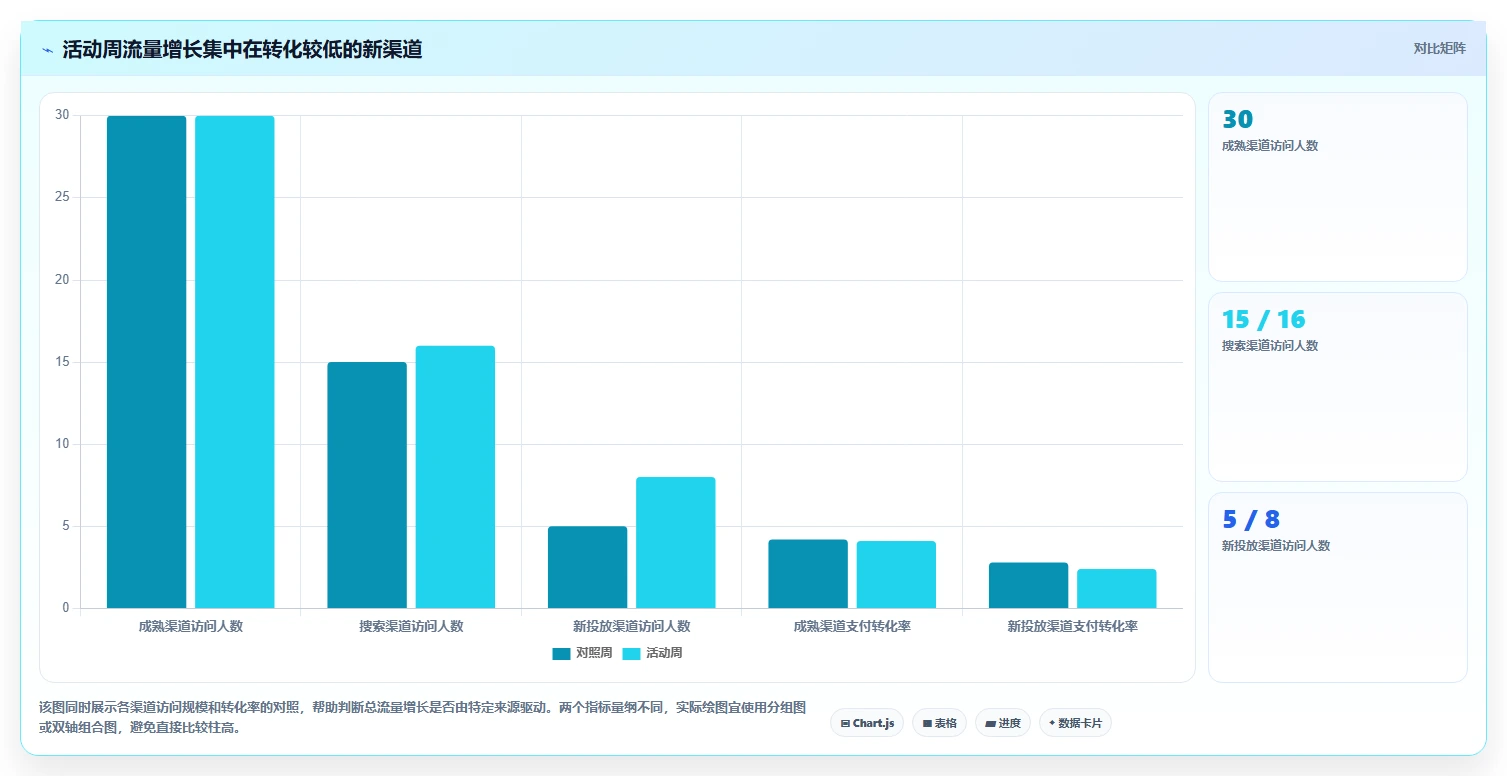Select the 数据卡片 tag chip

(x=1075, y=722)
